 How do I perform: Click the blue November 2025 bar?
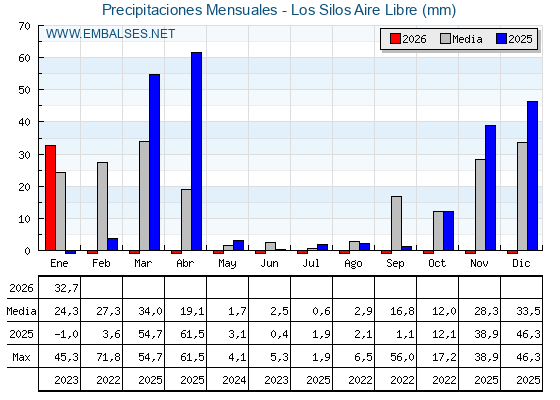click(490, 188)
